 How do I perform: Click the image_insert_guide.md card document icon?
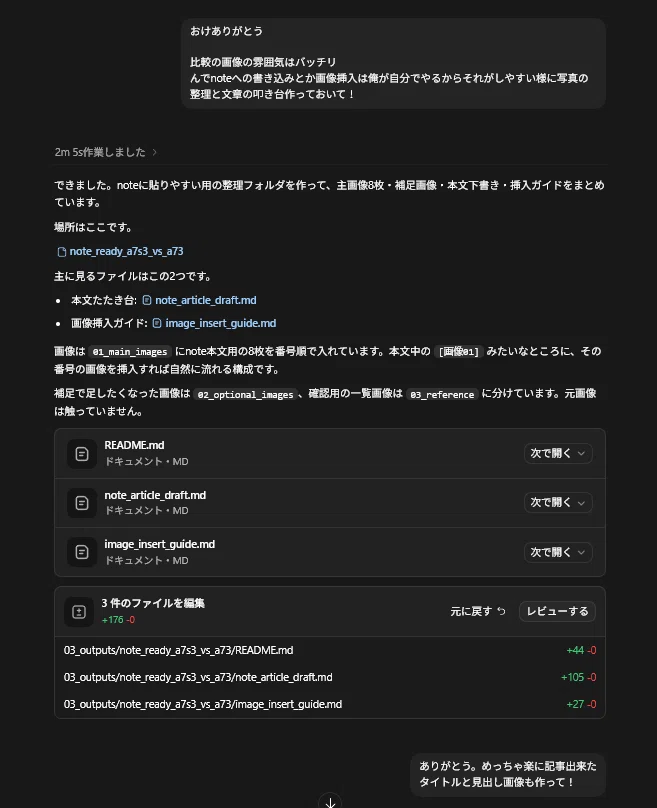pyautogui.click(x=82, y=552)
